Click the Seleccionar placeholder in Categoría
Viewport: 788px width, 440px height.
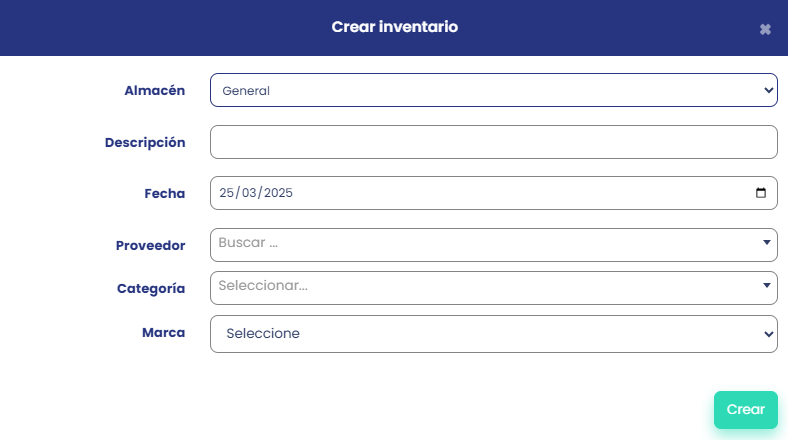(263, 286)
